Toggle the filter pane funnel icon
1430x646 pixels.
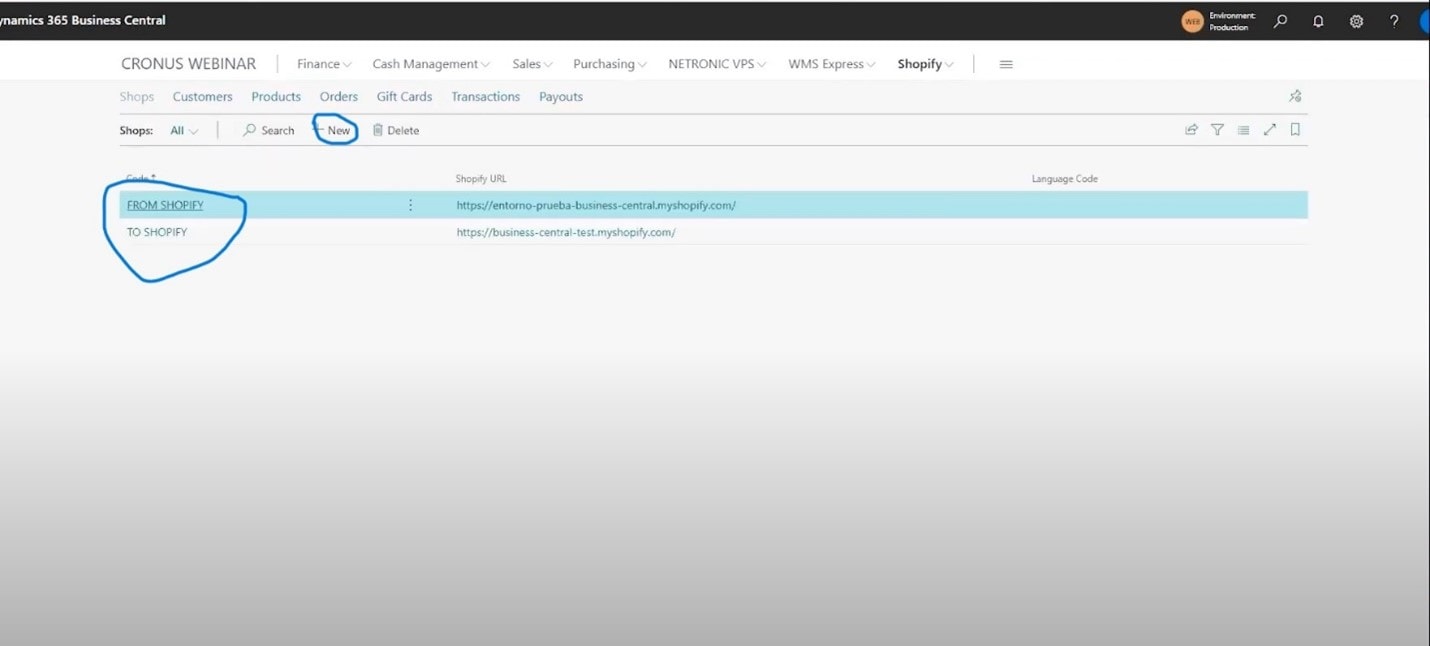1217,129
